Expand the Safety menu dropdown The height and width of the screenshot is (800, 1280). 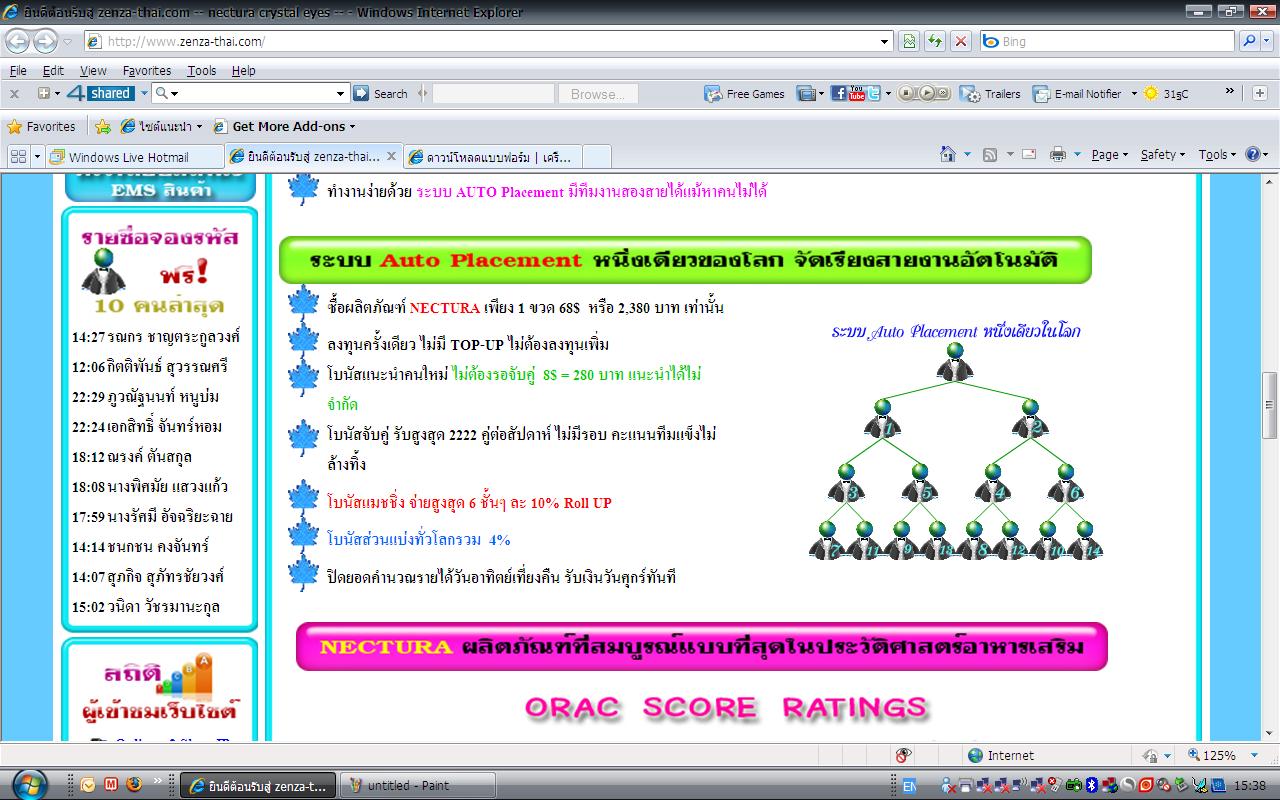tap(1163, 154)
